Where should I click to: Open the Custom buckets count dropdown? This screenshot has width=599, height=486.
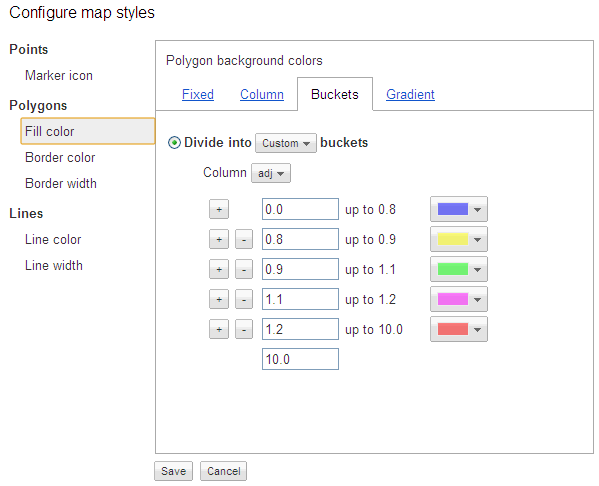point(286,143)
